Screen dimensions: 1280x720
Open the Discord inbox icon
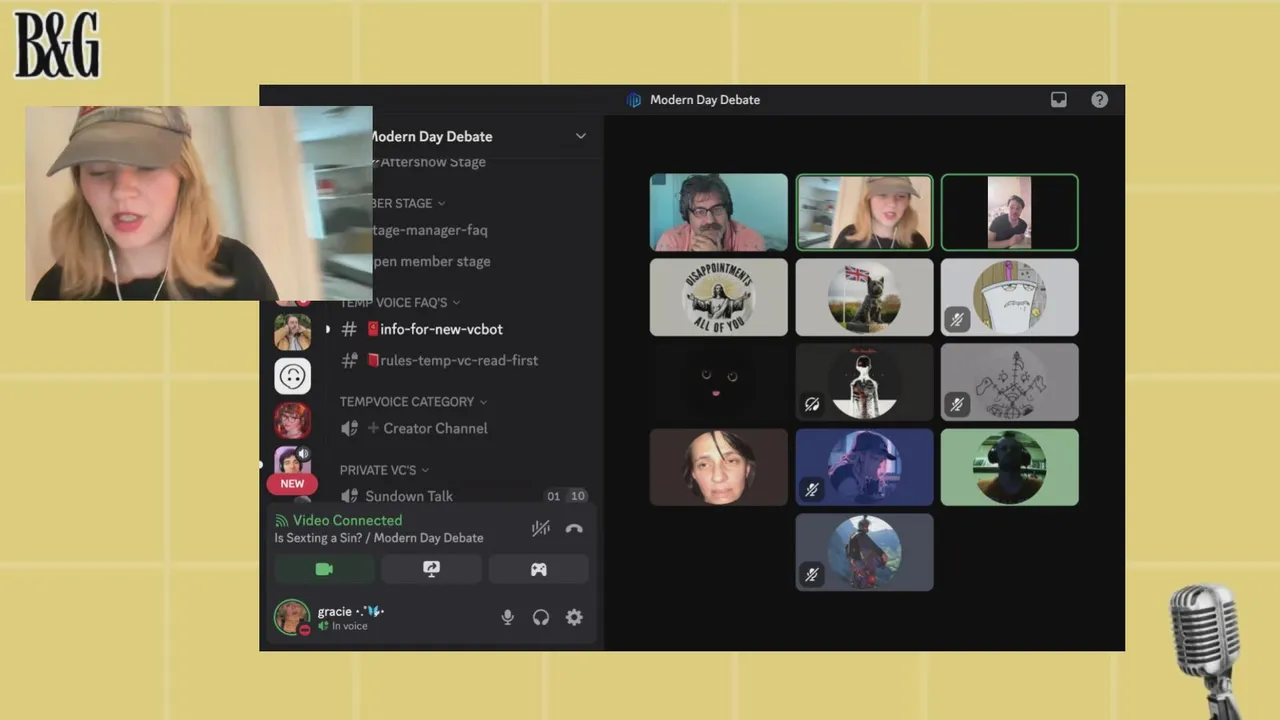click(x=1059, y=100)
